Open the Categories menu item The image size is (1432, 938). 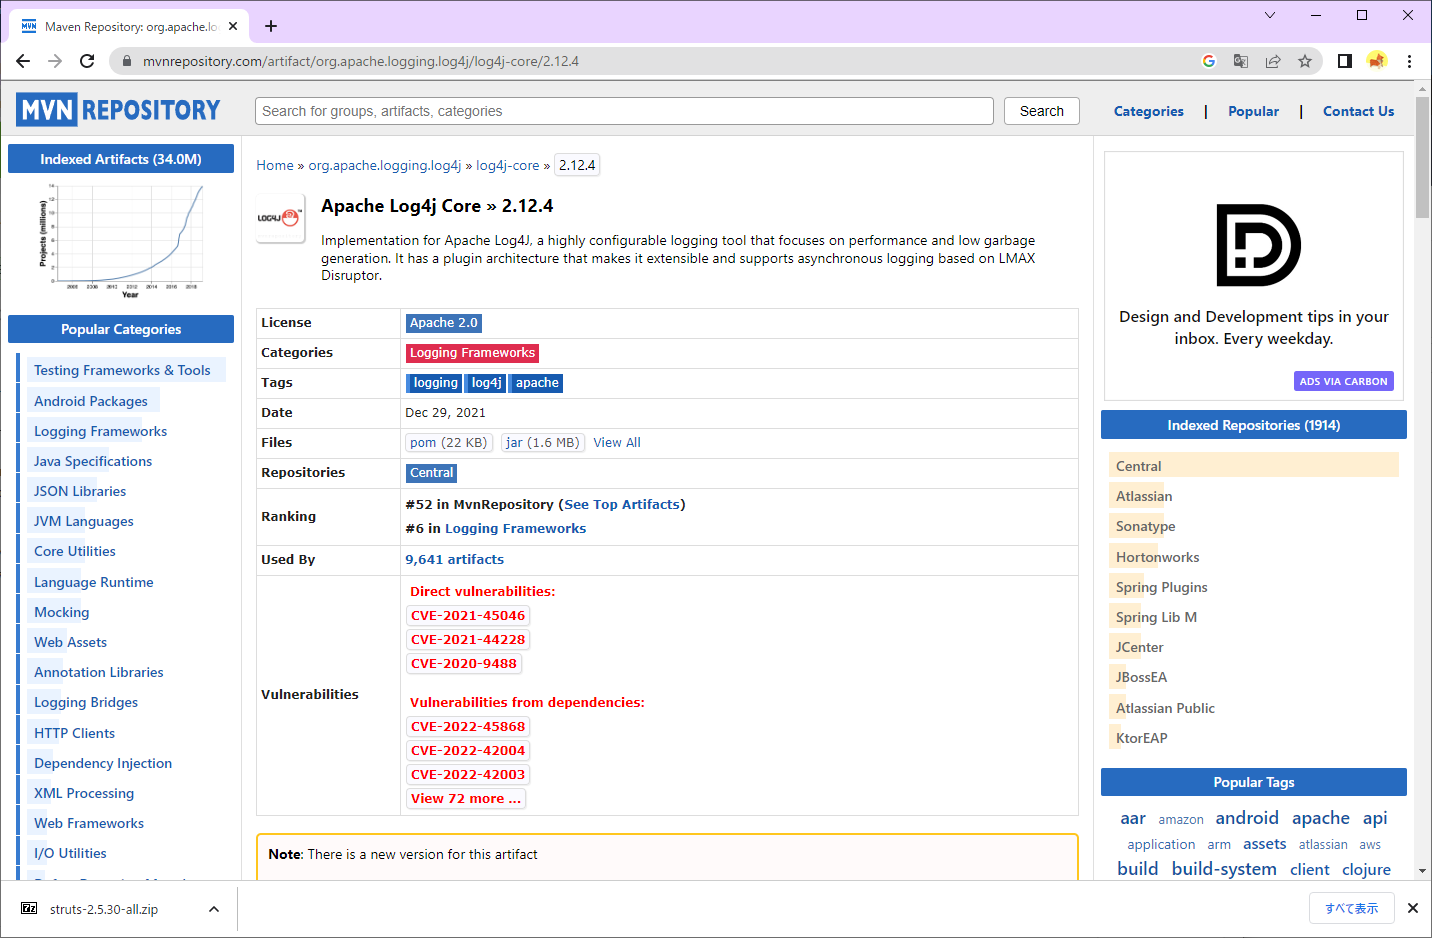pyautogui.click(x=1148, y=111)
